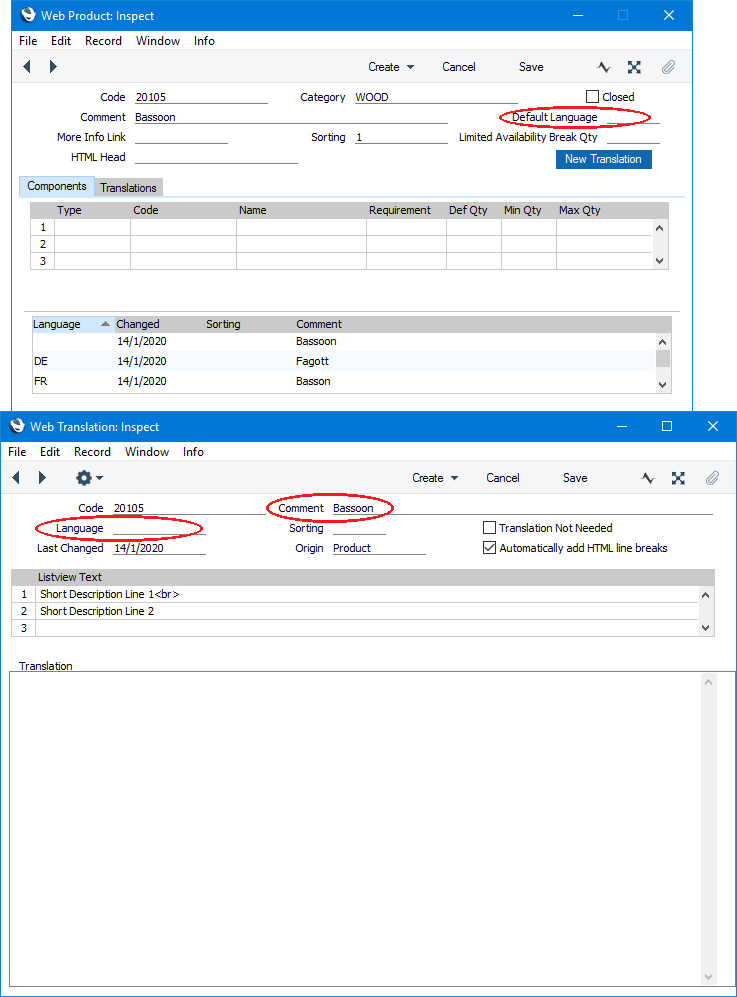
Task: Open the gear operations menu in Web Translation
Action: [x=88, y=478]
